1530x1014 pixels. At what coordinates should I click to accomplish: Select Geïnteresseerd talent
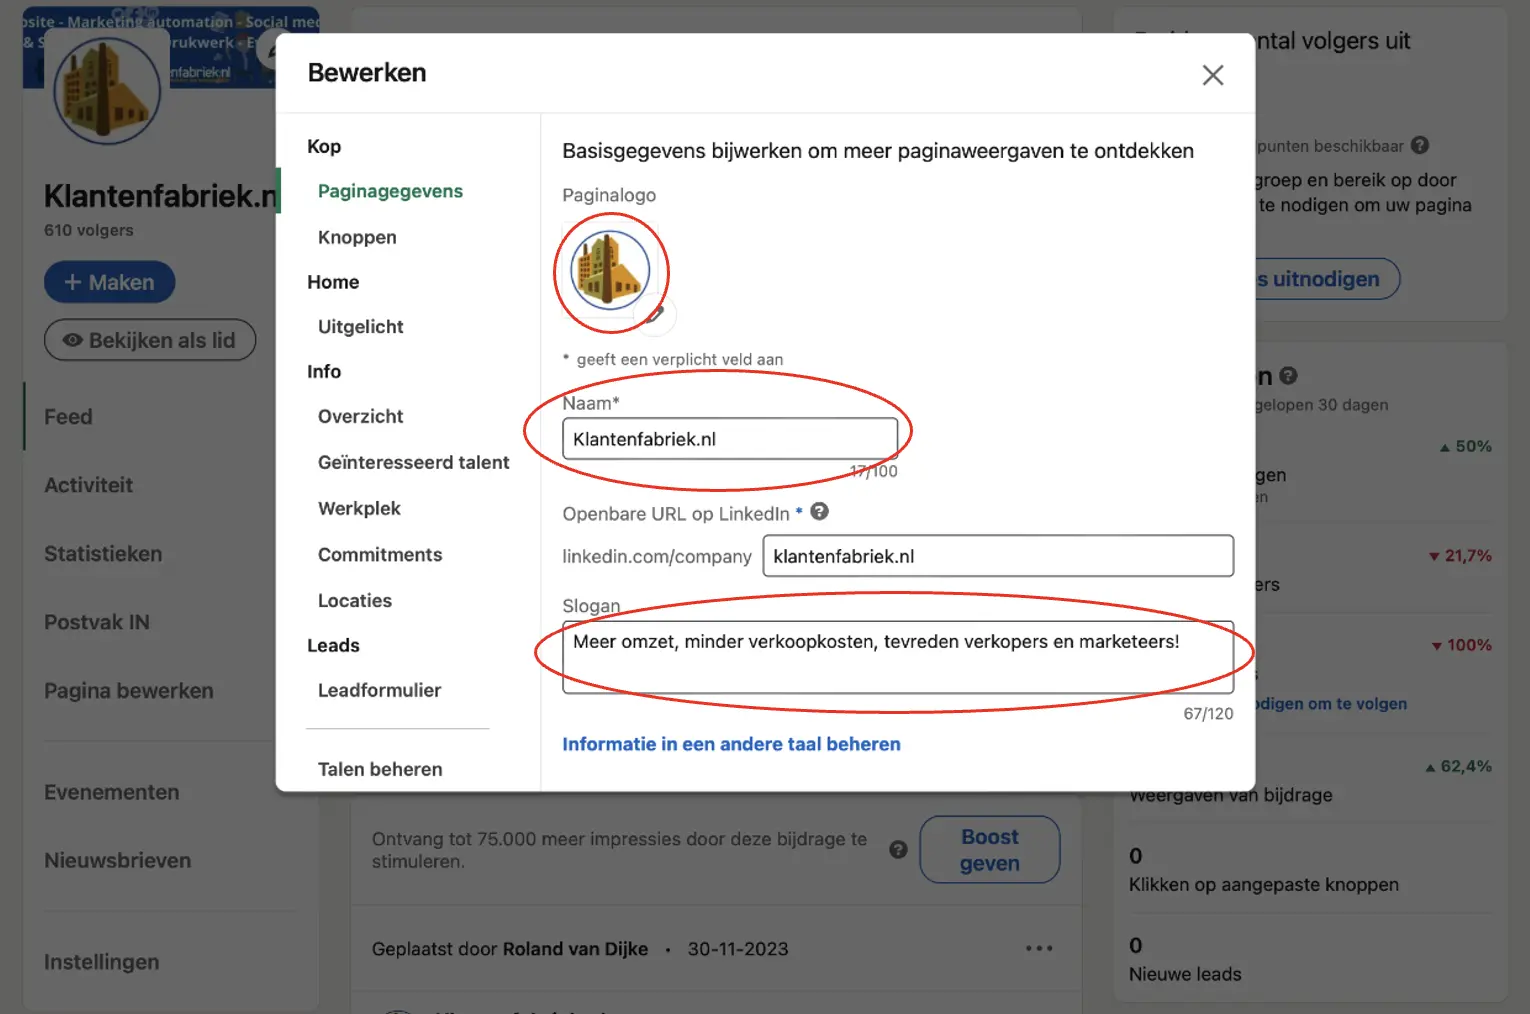pos(413,462)
